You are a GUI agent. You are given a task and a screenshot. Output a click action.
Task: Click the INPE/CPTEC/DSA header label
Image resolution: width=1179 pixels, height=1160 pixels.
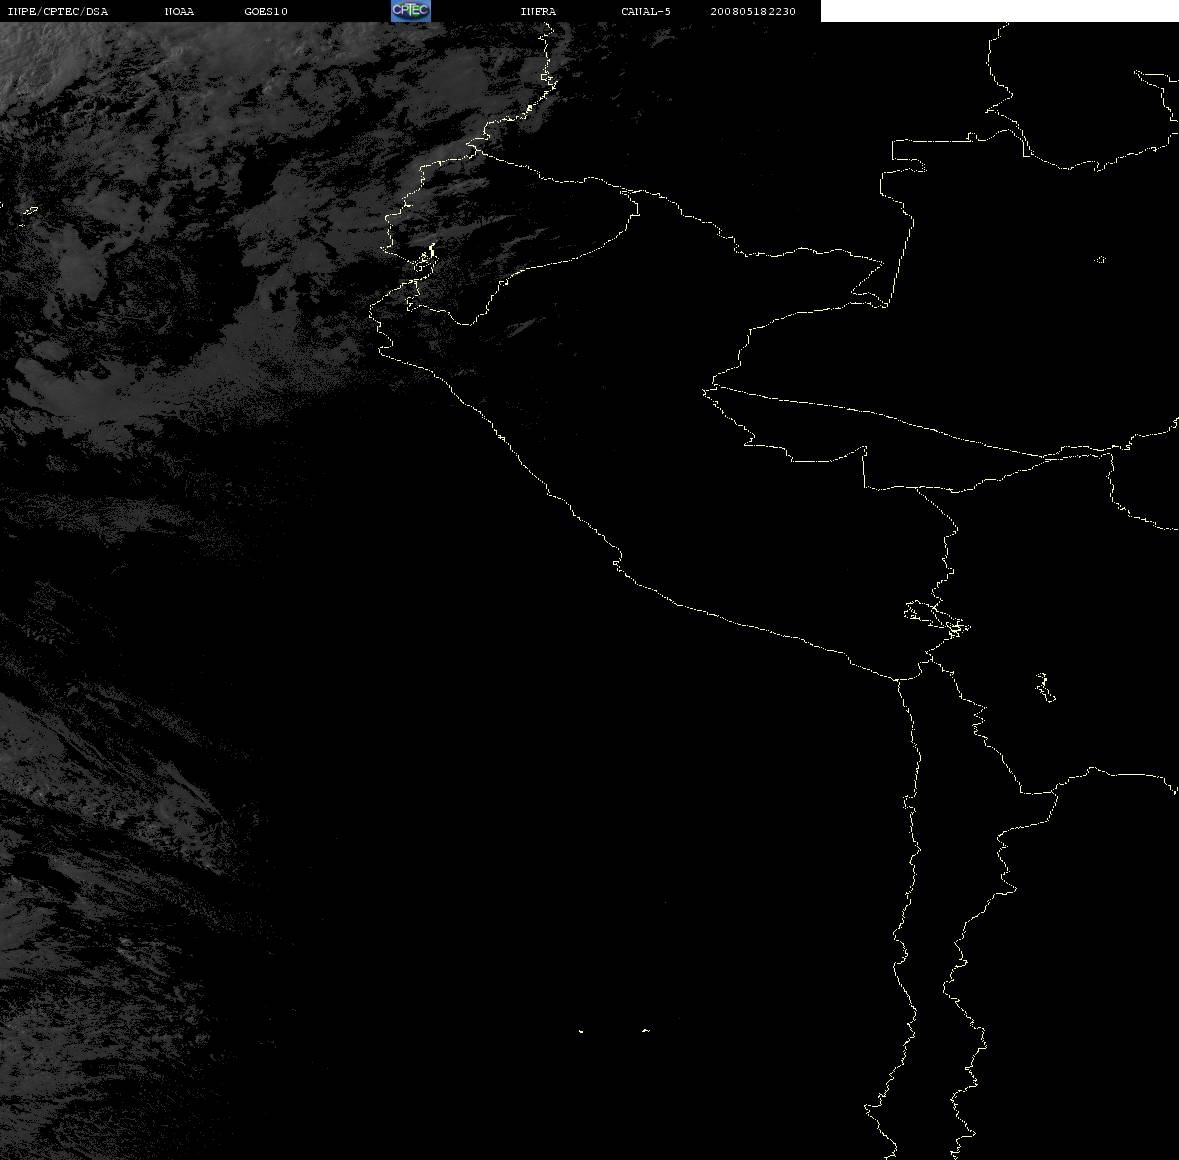pyautogui.click(x=57, y=11)
